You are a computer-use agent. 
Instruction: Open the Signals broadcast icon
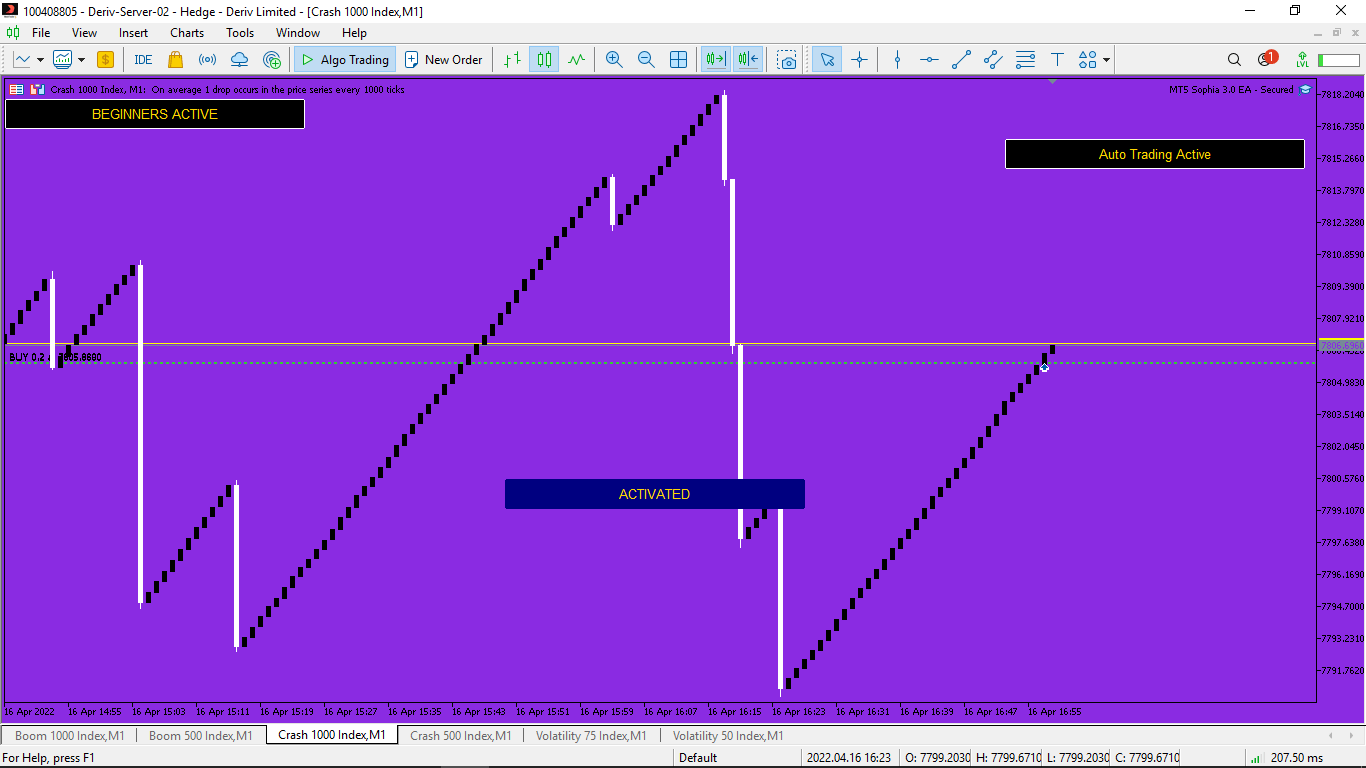[x=208, y=60]
